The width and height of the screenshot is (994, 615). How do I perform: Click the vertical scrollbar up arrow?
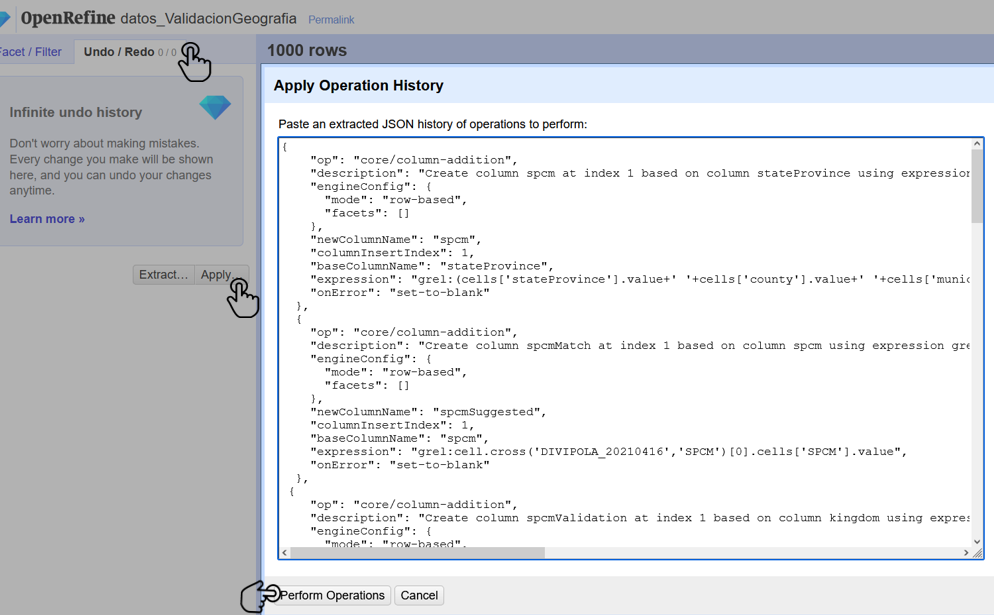977,144
